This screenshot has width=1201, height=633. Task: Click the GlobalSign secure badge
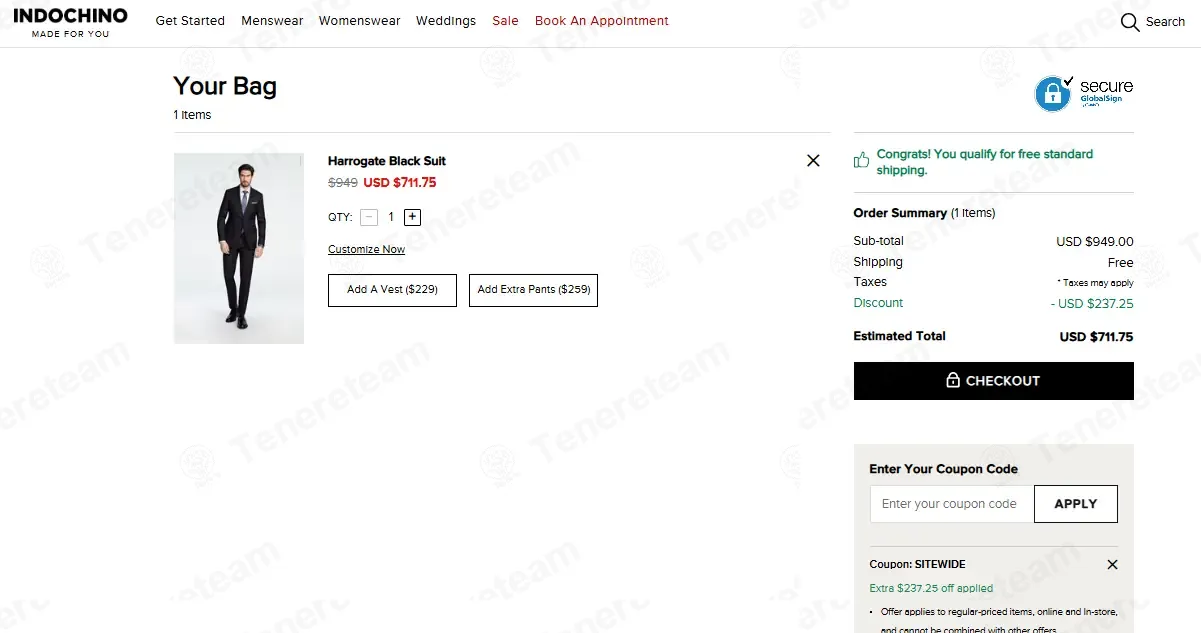tap(1084, 94)
